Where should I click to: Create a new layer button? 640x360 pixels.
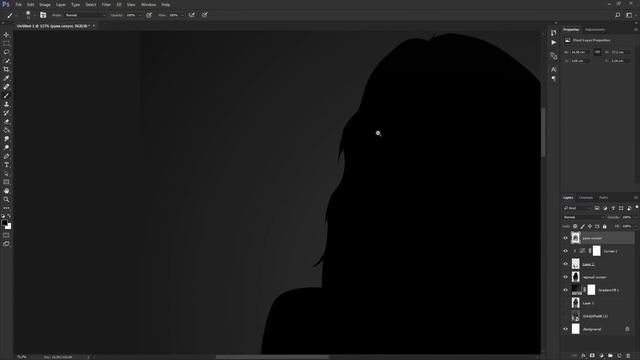click(x=619, y=356)
